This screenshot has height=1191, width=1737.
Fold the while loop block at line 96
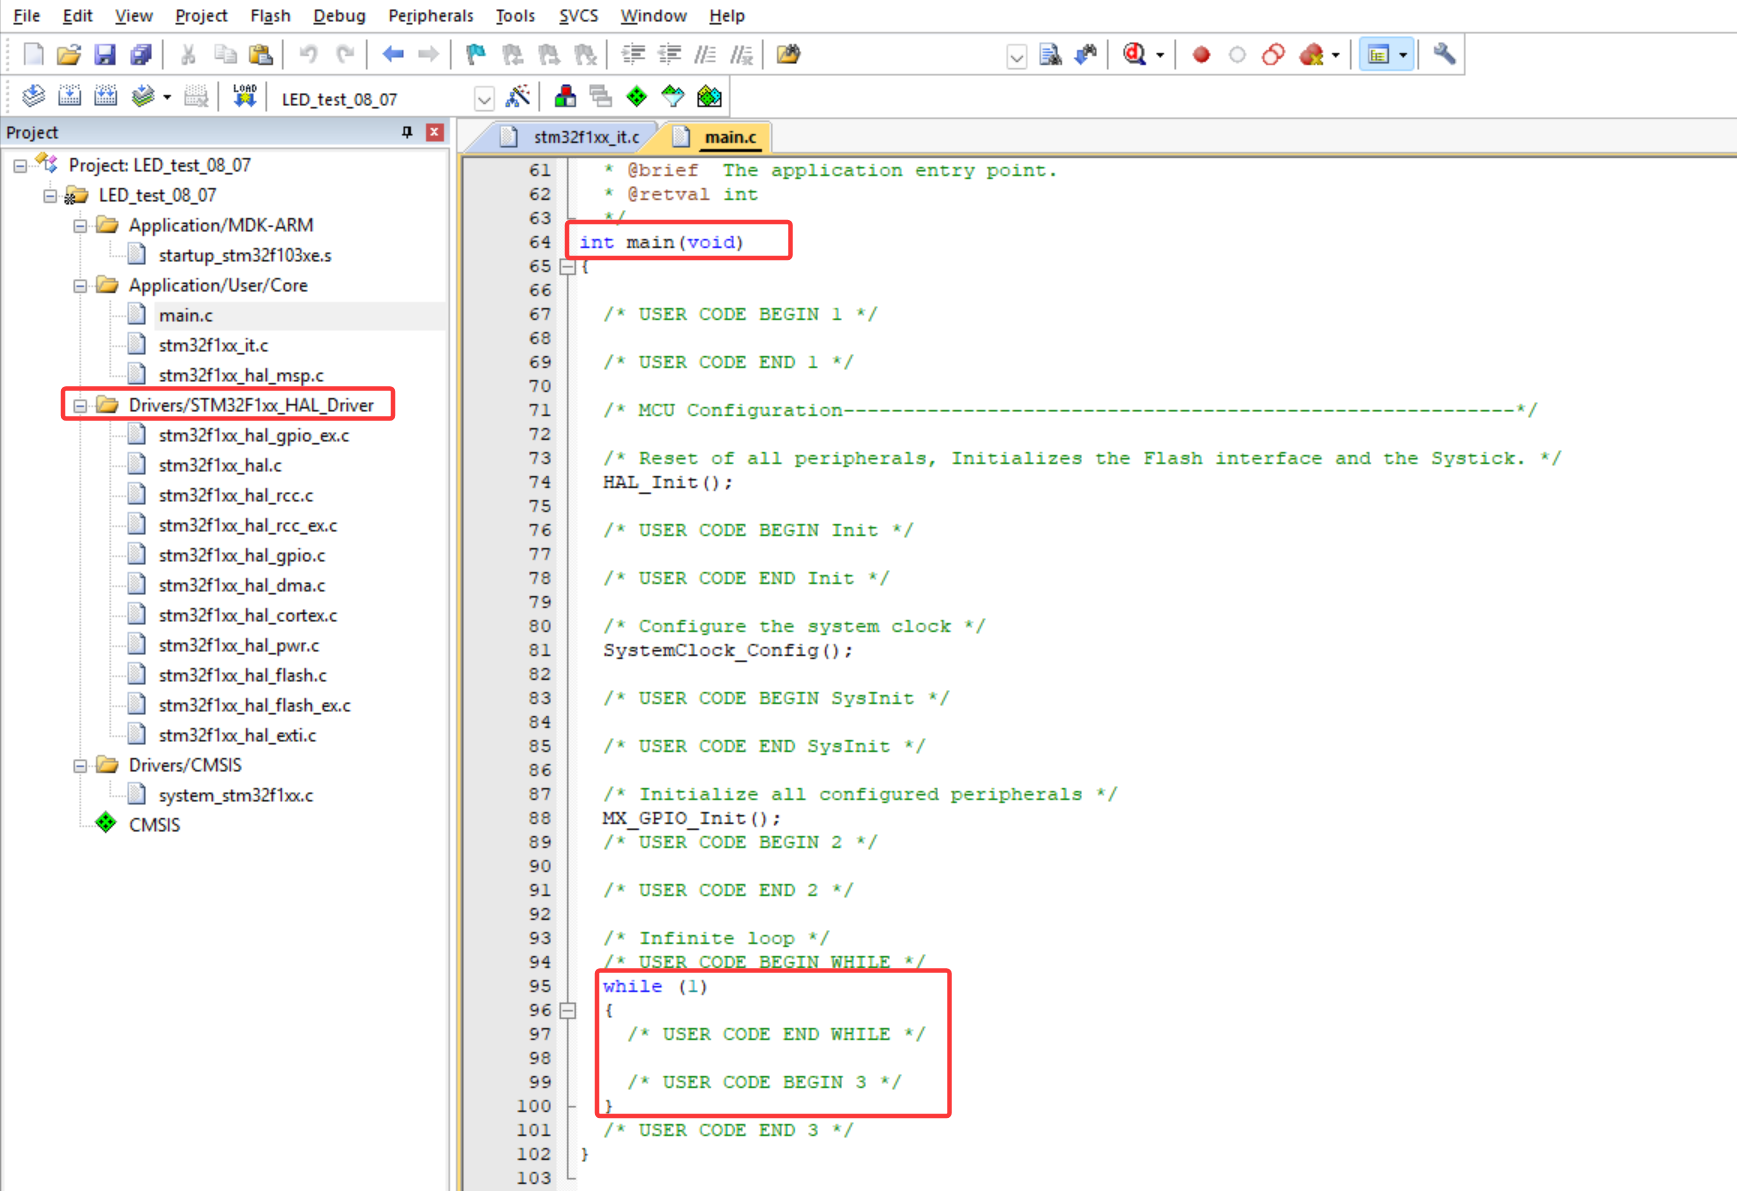pyautogui.click(x=568, y=1011)
